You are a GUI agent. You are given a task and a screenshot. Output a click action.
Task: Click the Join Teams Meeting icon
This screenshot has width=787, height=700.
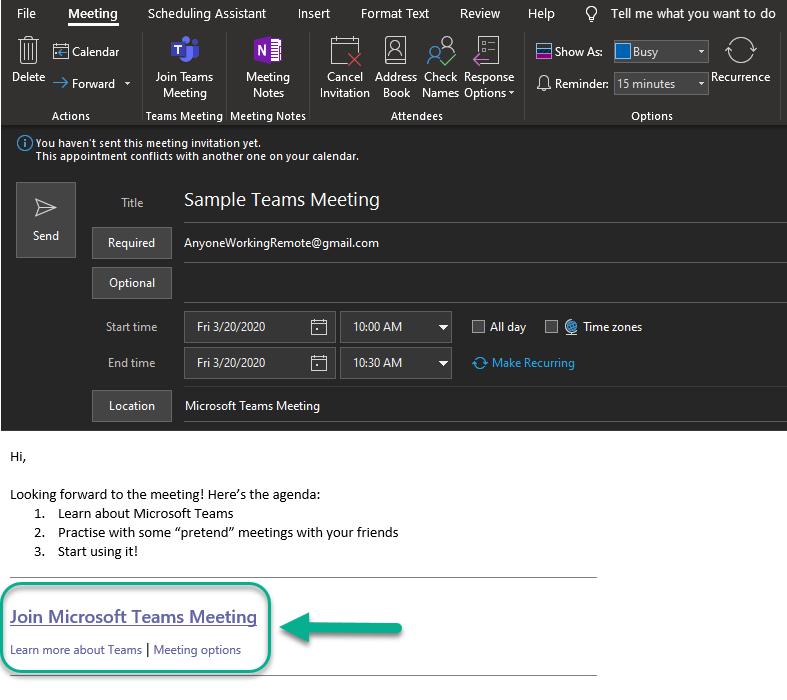184,49
